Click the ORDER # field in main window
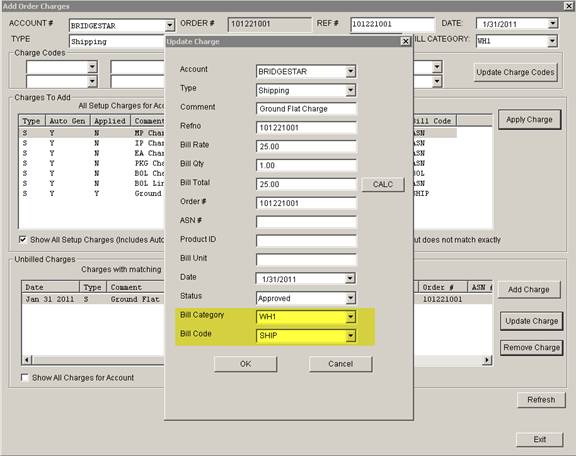This screenshot has height=456, width=576. [x=269, y=24]
